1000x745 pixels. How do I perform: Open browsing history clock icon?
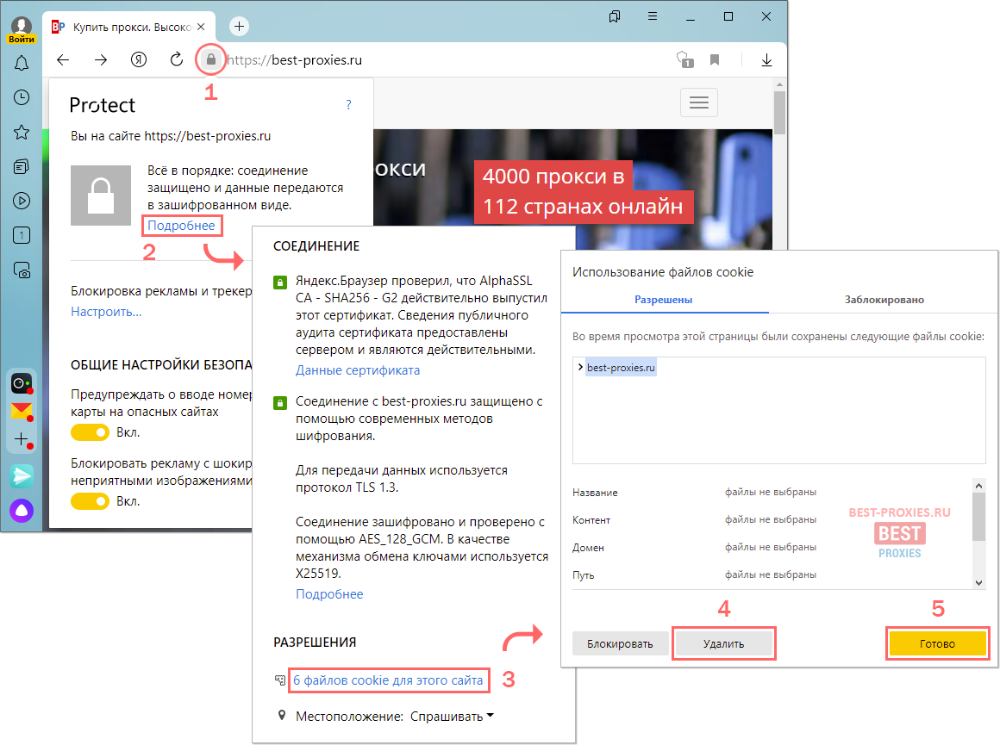[22, 97]
